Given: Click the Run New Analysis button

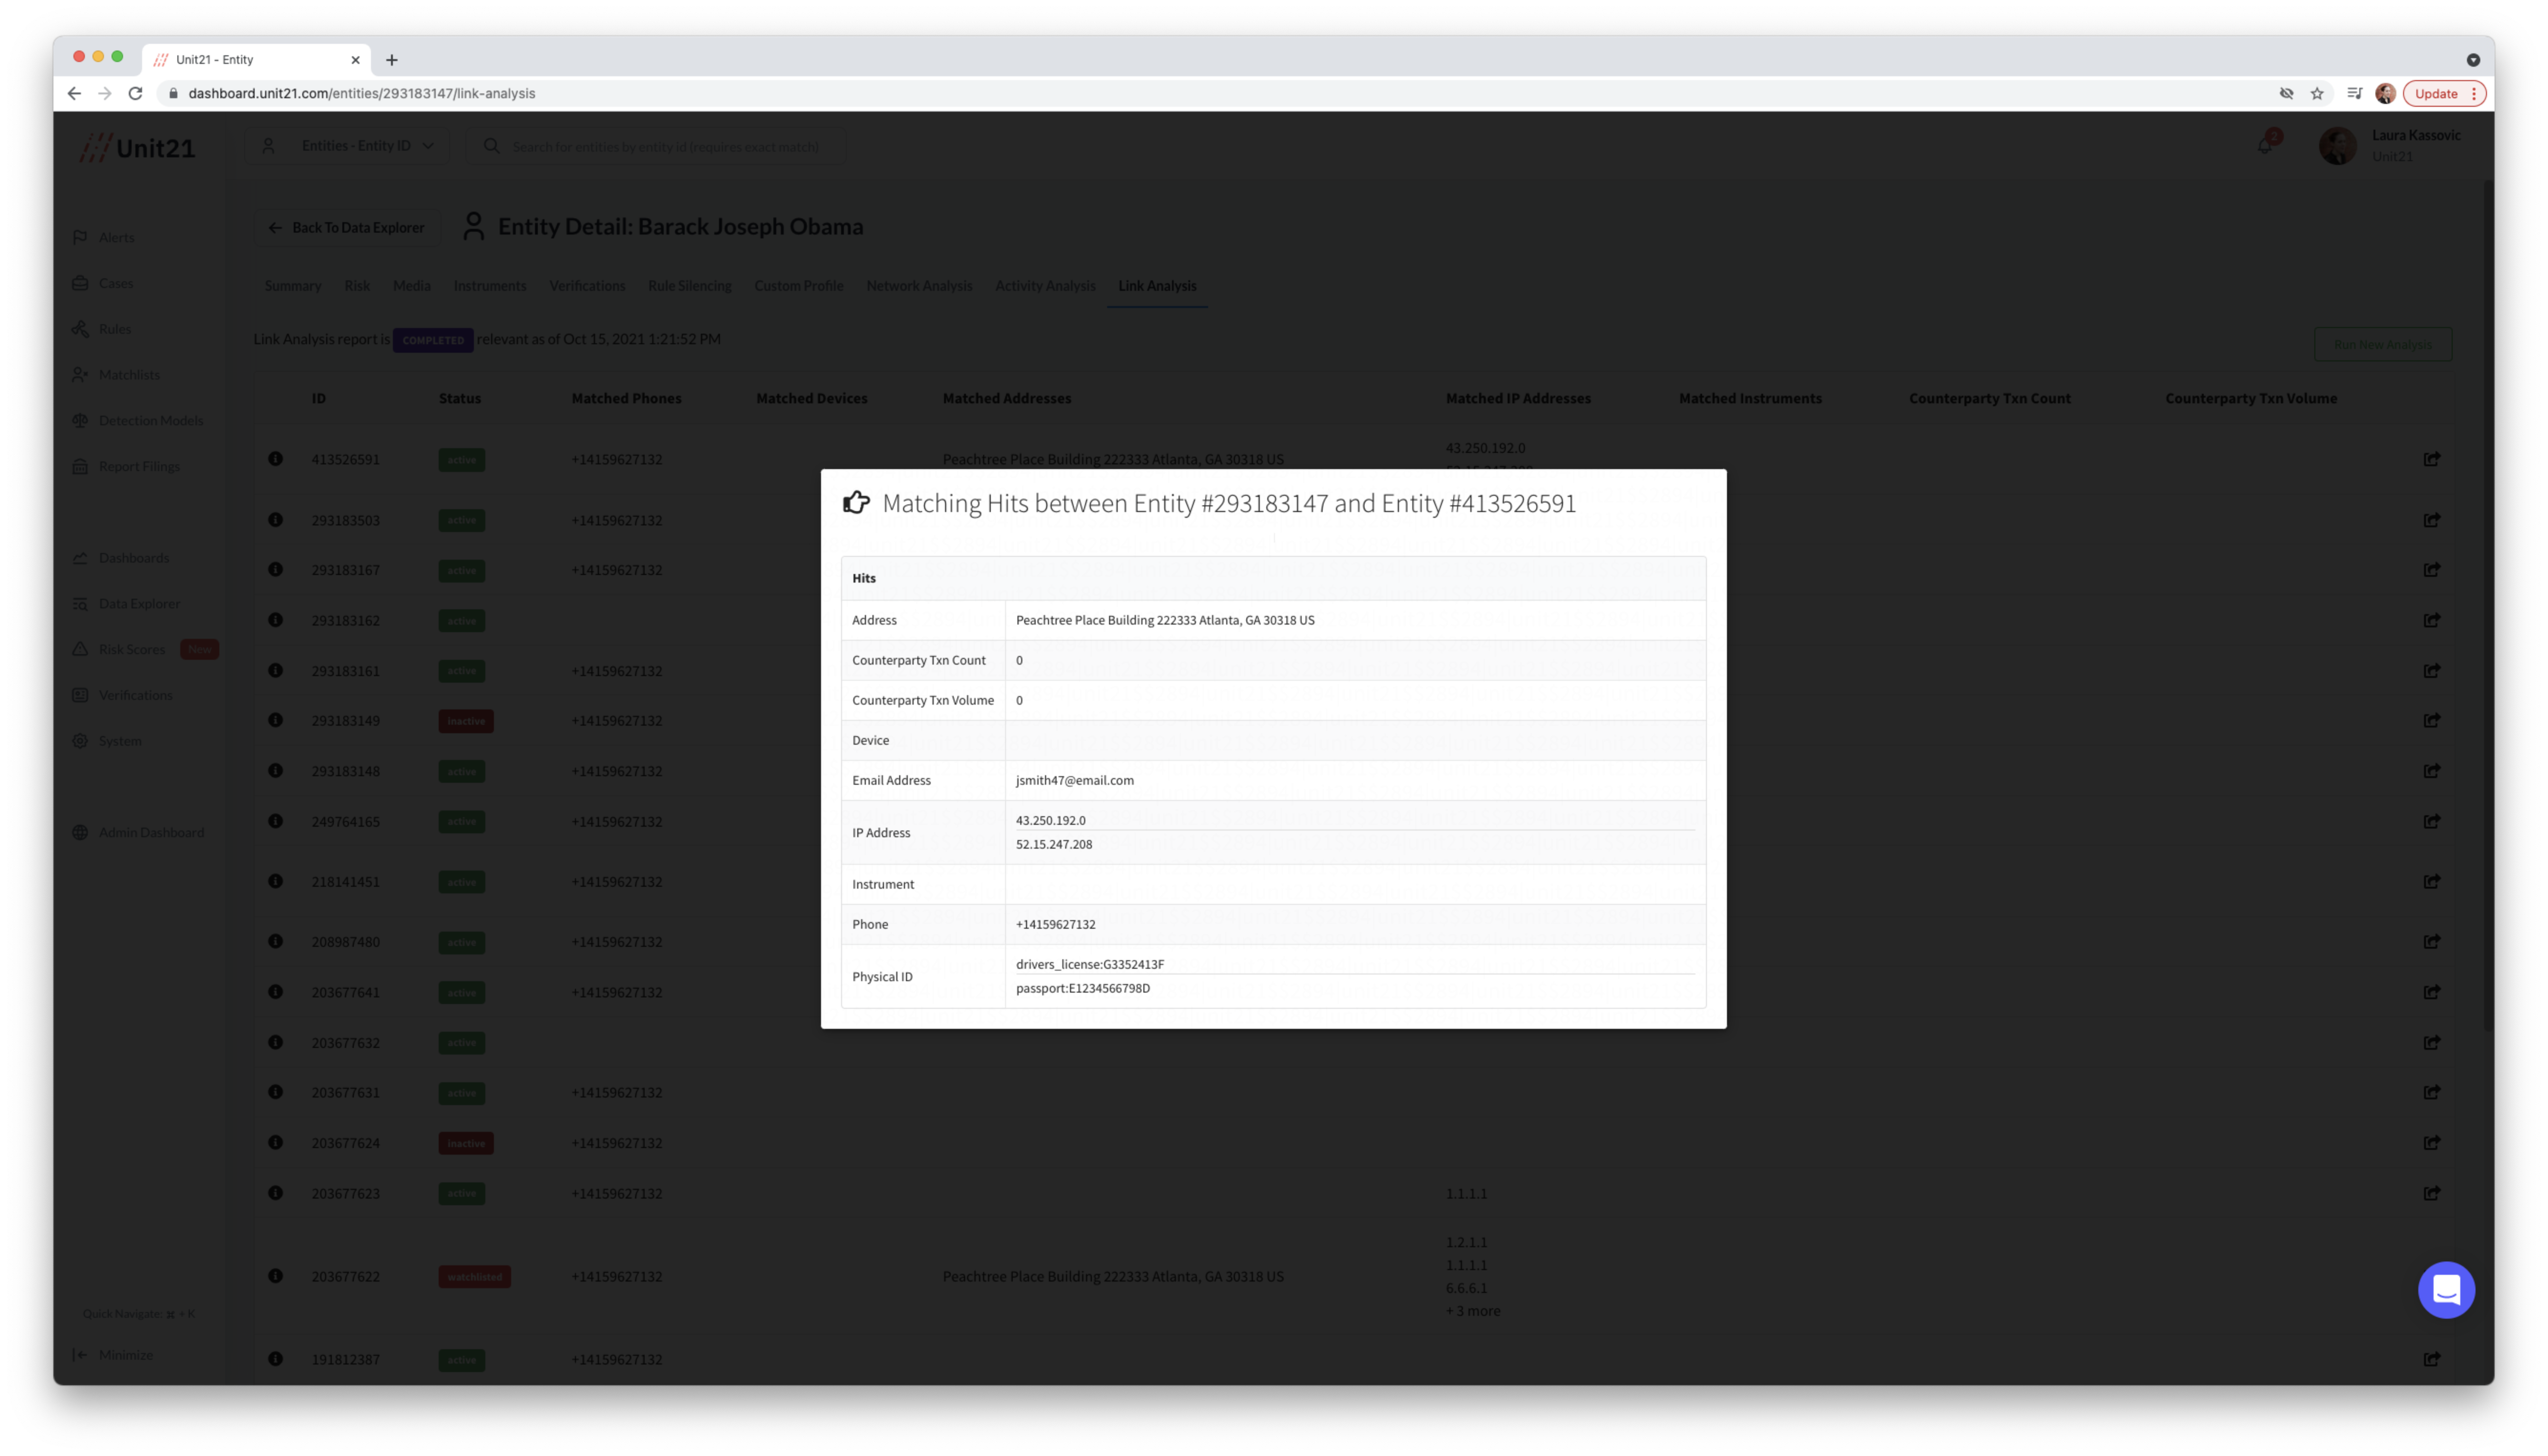Looking at the screenshot, I should [x=2382, y=345].
